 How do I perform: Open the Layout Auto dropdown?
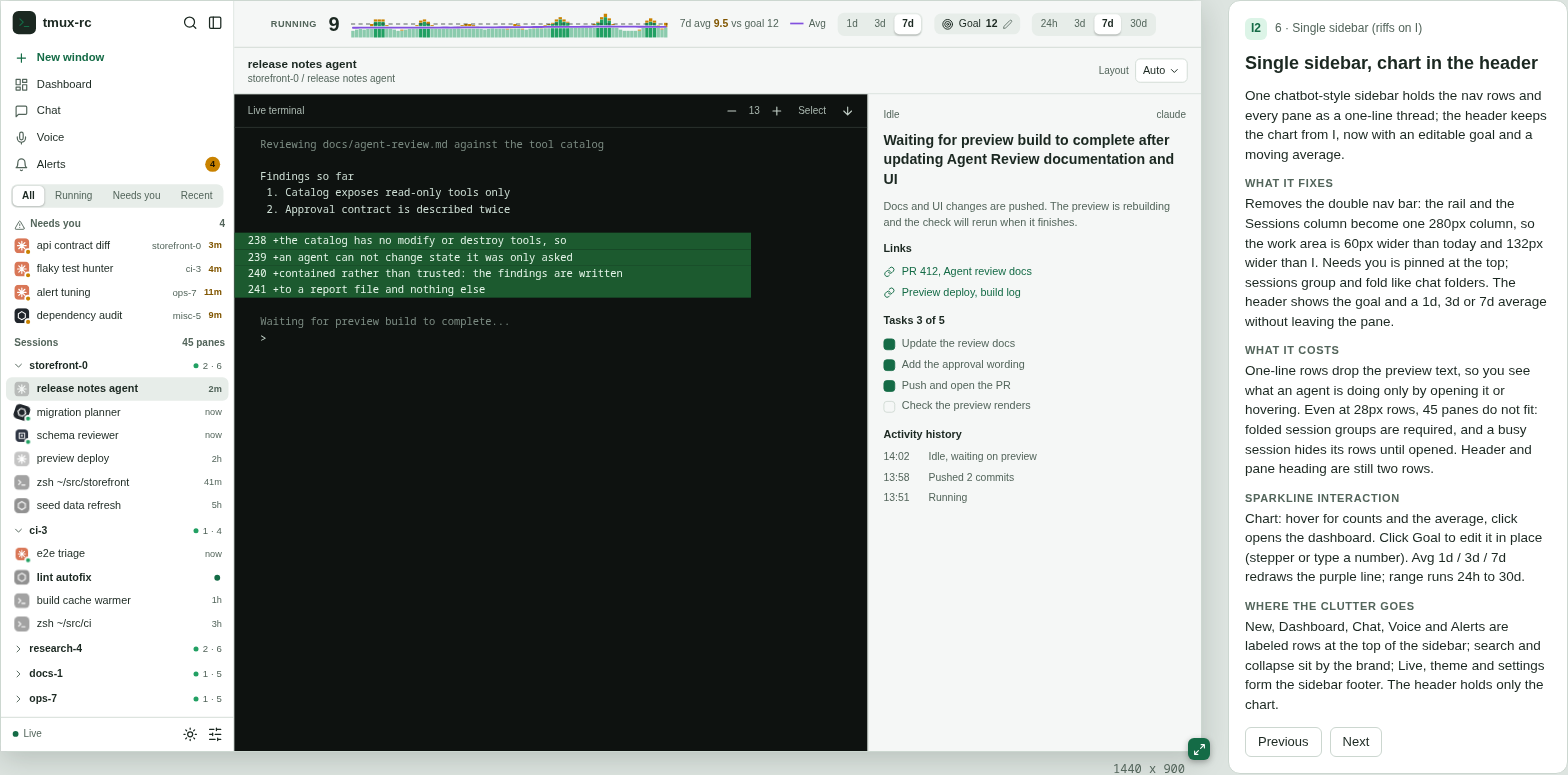[x=1161, y=71]
